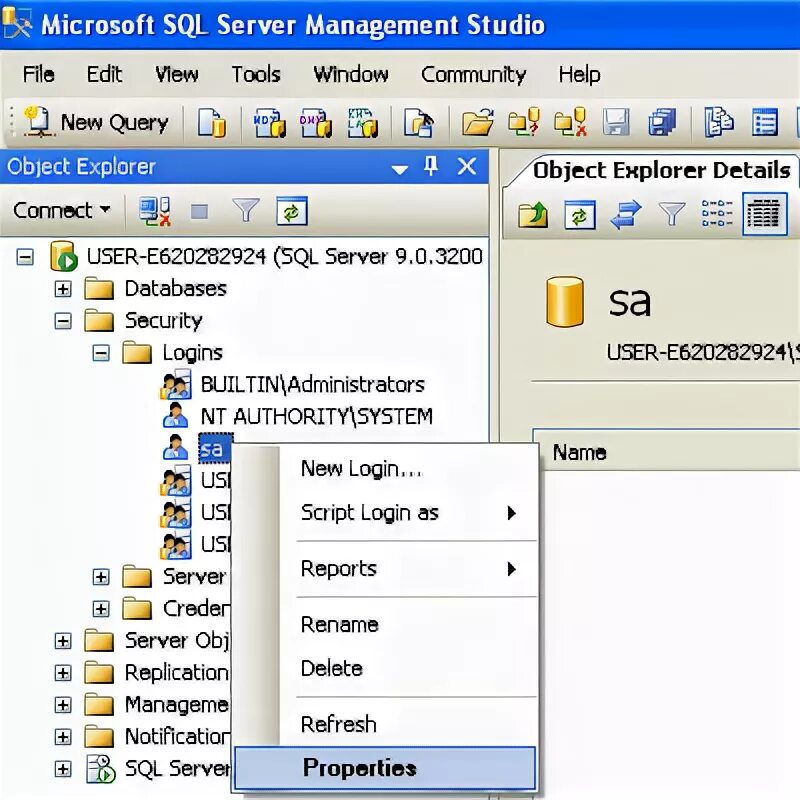
Task: Select the Object Explorer Details tab
Action: pos(661,170)
